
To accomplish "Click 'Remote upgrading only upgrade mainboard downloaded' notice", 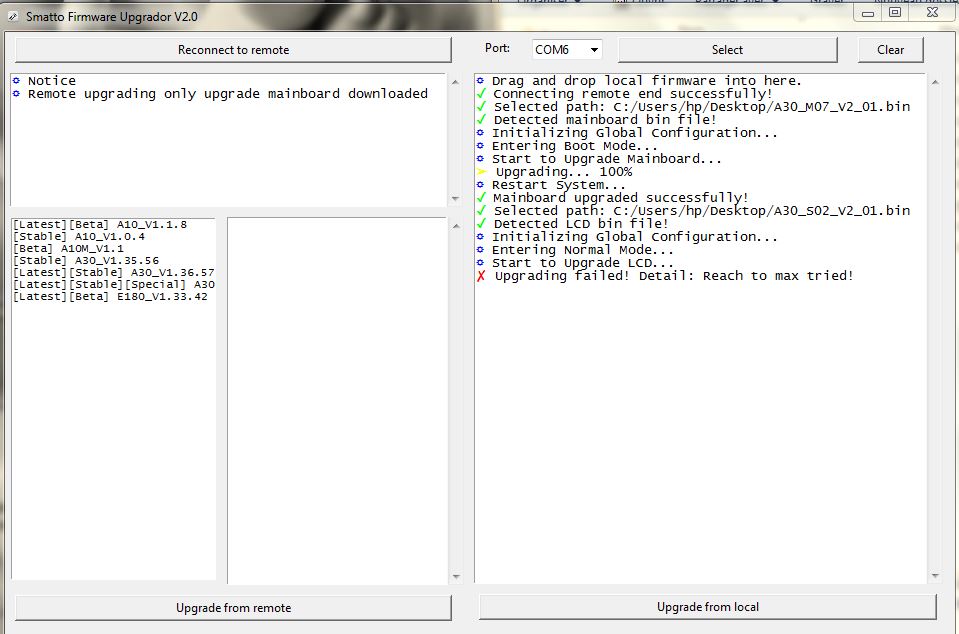I will [228, 94].
